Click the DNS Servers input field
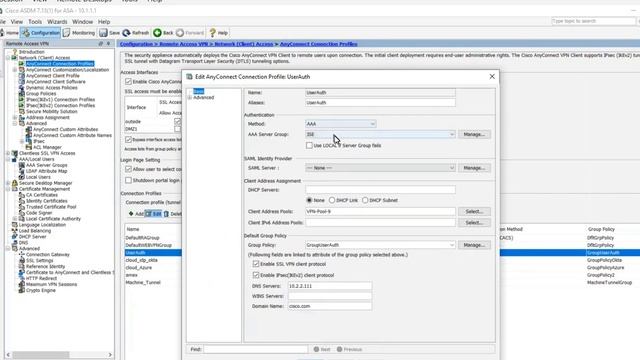Image resolution: width=640 pixels, height=360 pixels. [330, 286]
